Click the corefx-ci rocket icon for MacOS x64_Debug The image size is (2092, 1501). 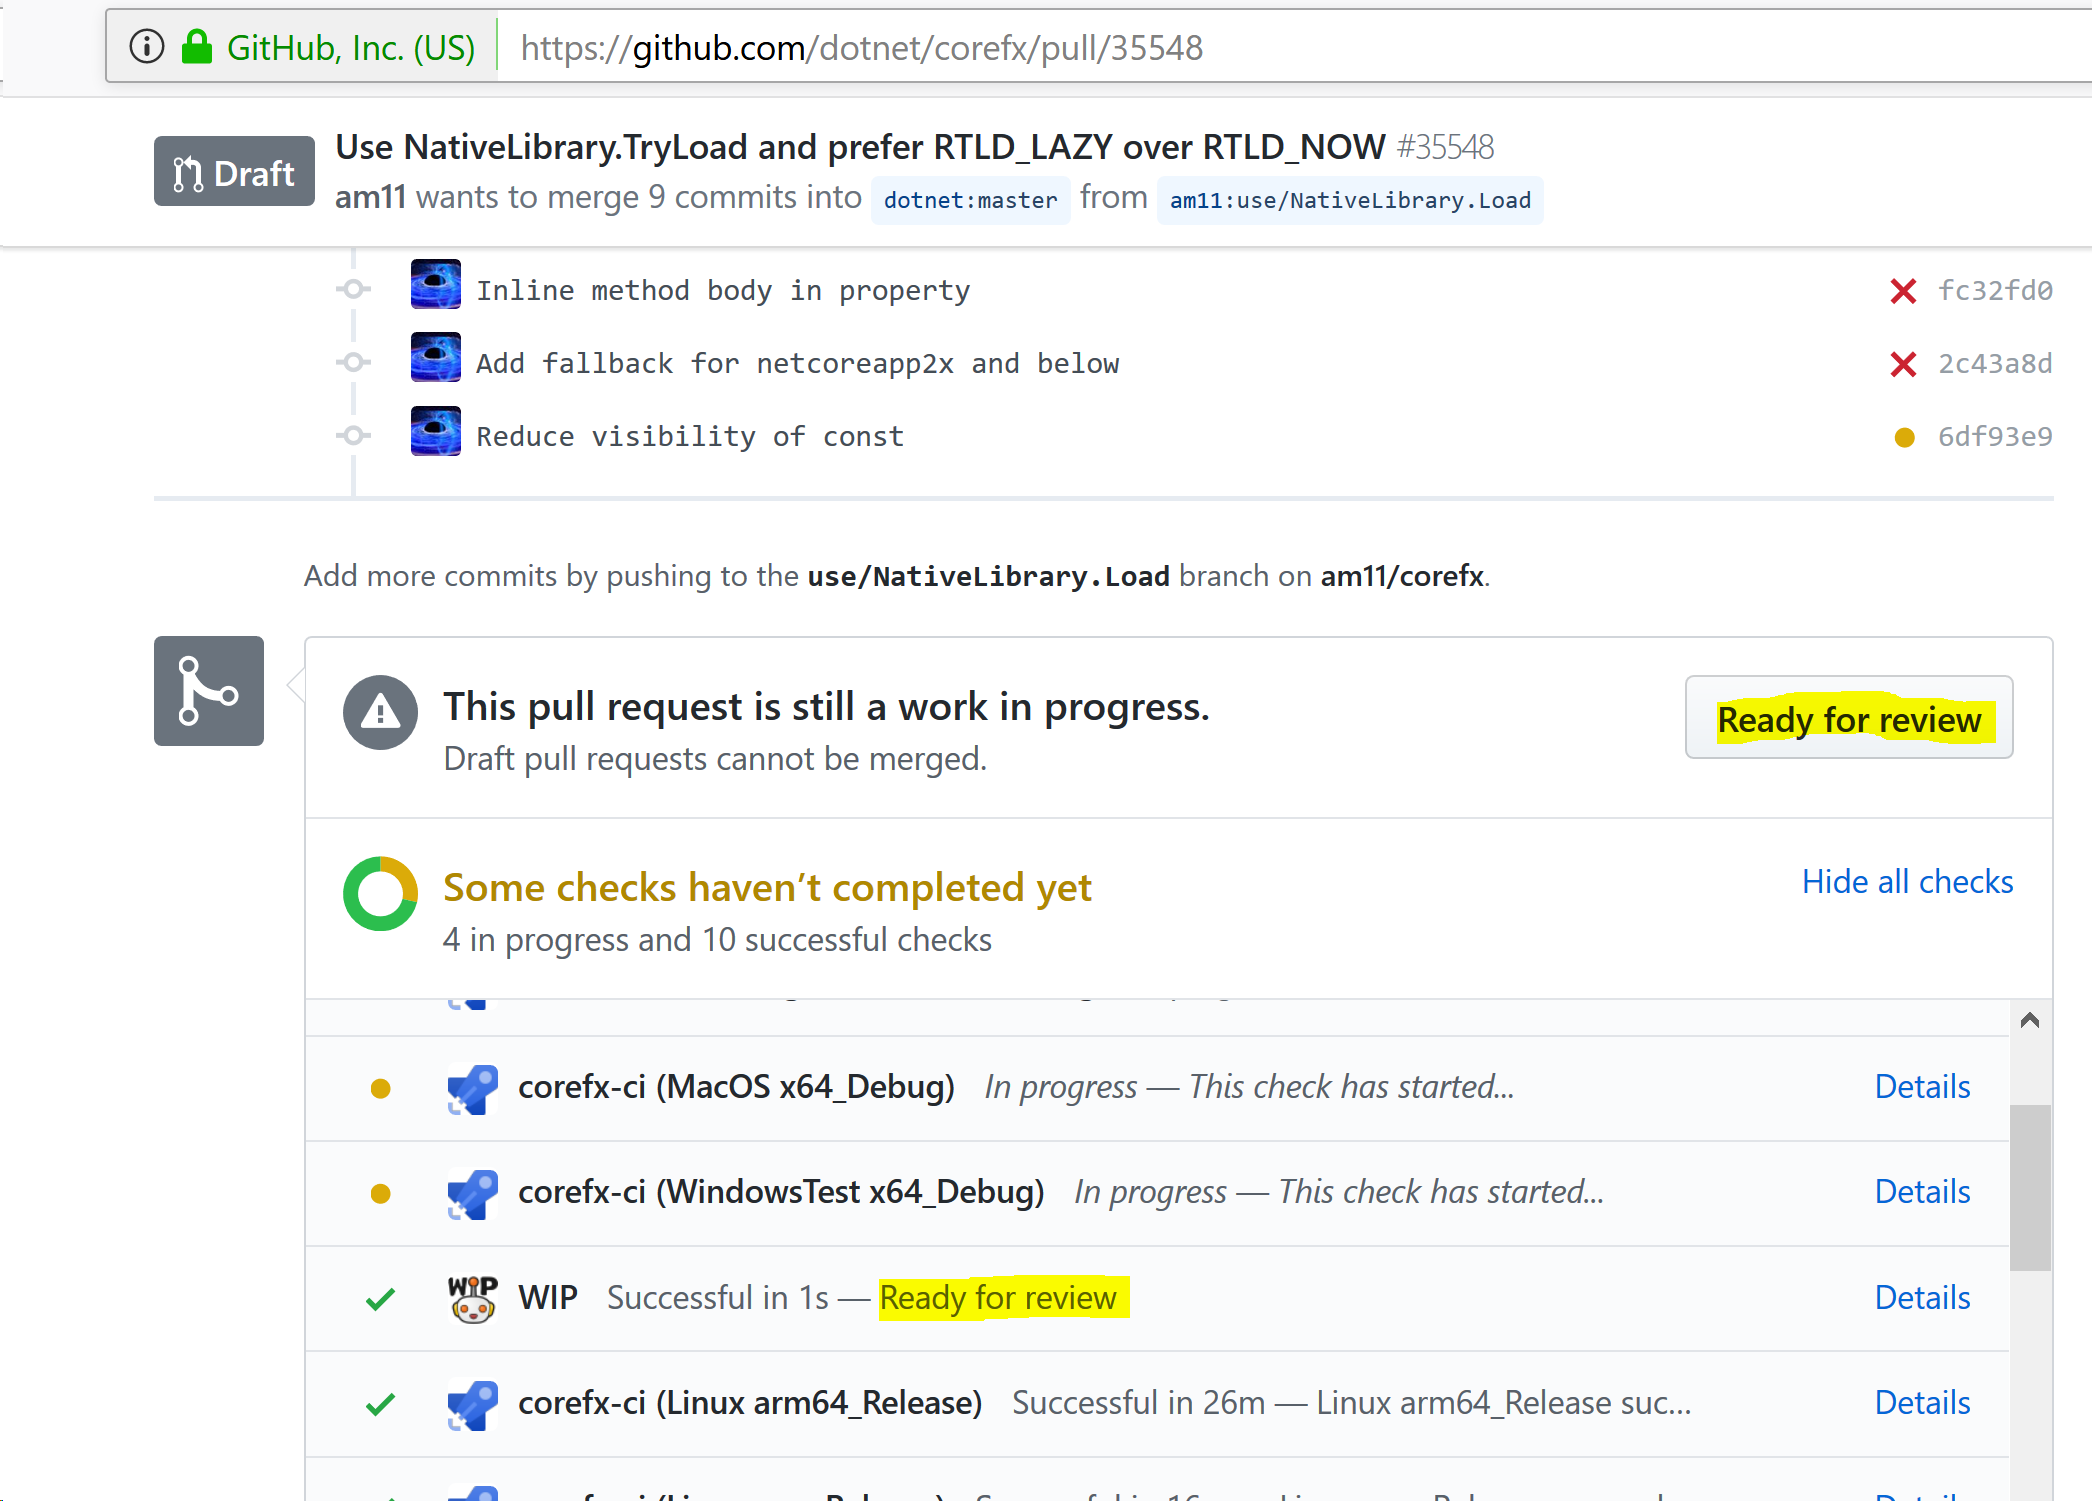[x=471, y=1088]
